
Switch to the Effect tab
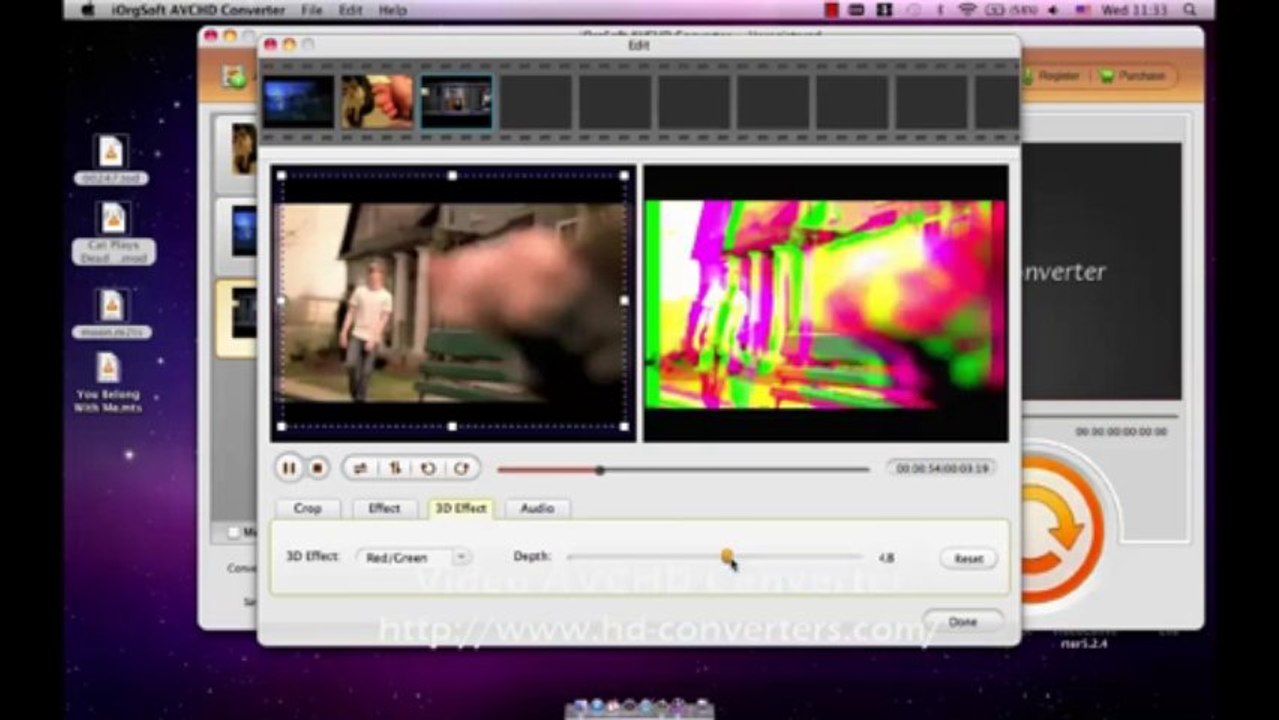[384, 508]
